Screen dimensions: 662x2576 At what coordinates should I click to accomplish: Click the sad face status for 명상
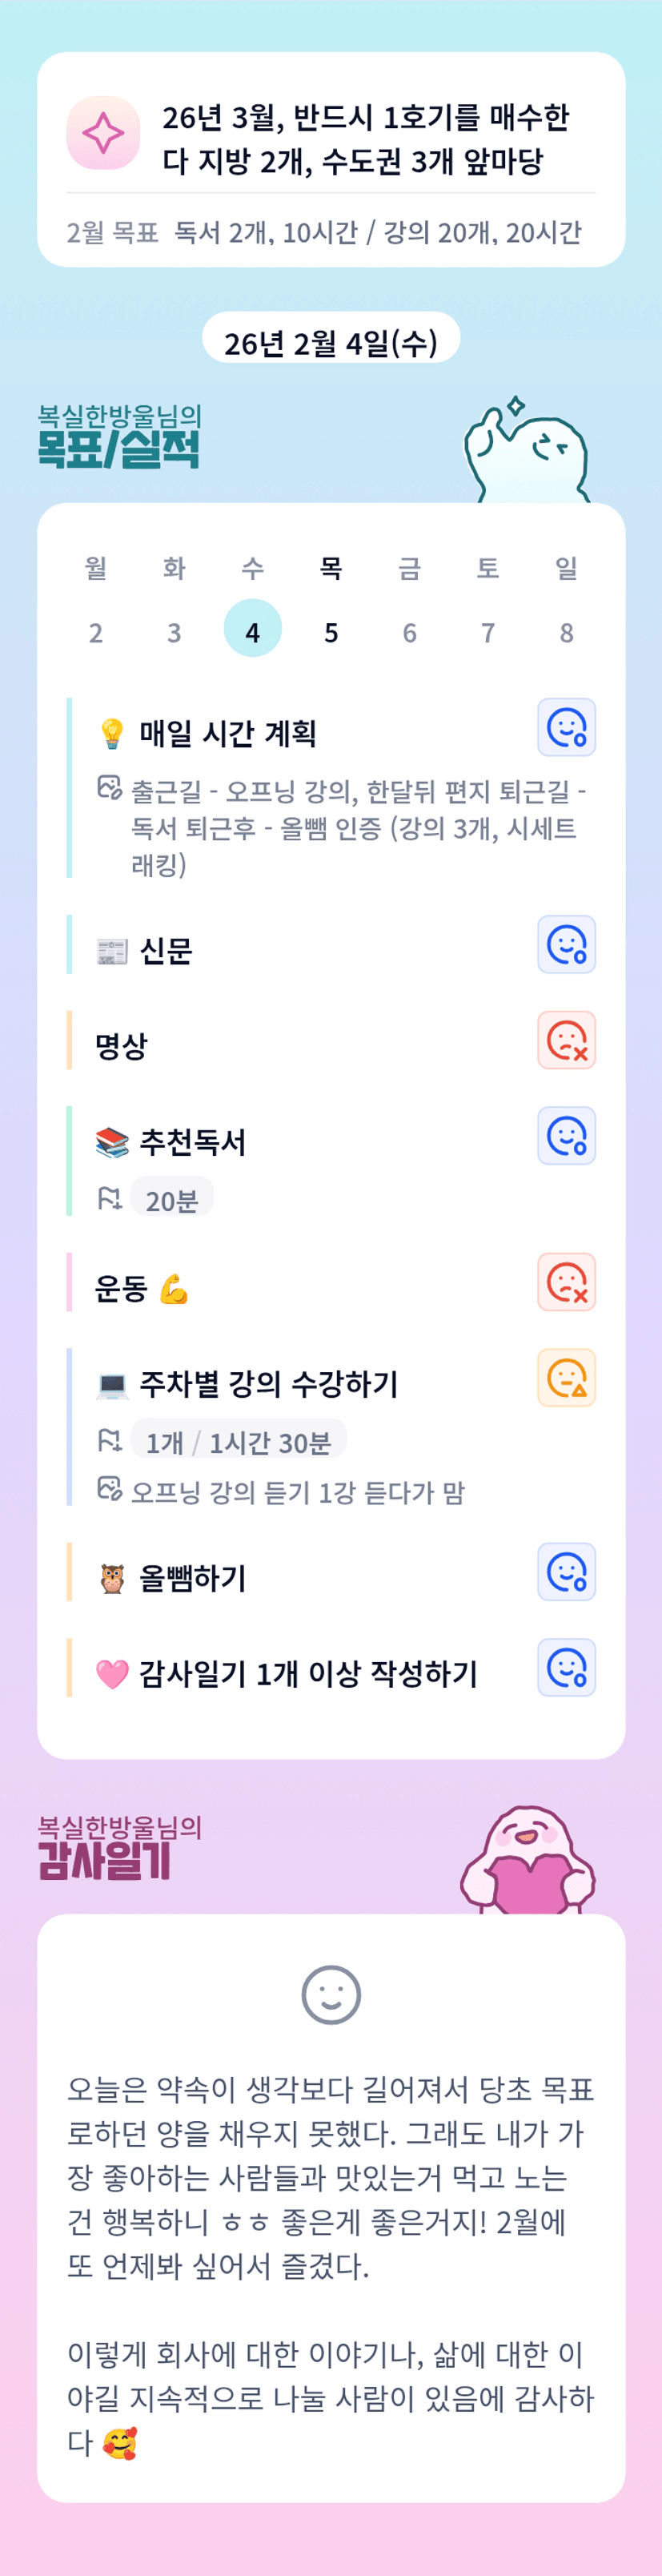pyautogui.click(x=566, y=1040)
